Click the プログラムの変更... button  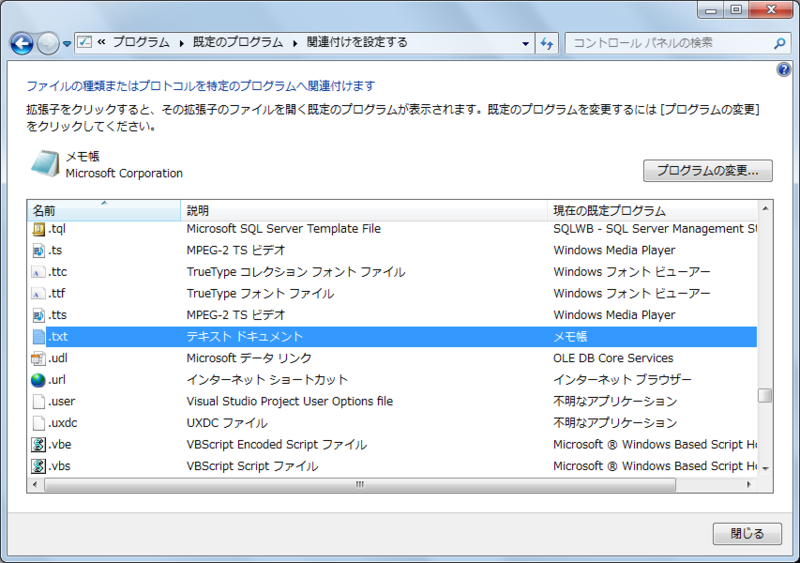coord(708,170)
